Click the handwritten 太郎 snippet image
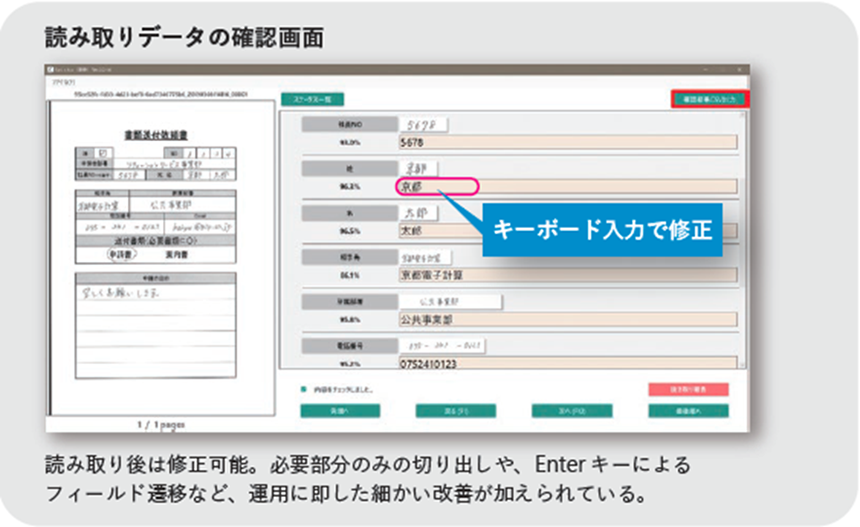The image size is (860, 527). click(418, 213)
